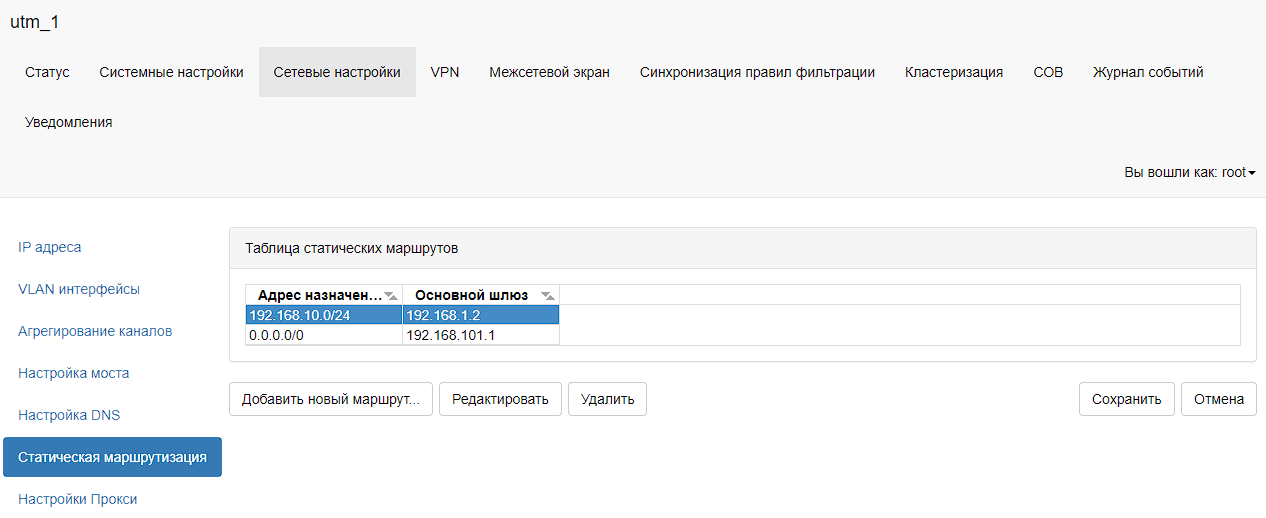Open the root user dropdown menu
The width and height of the screenshot is (1266, 518).
1189,172
